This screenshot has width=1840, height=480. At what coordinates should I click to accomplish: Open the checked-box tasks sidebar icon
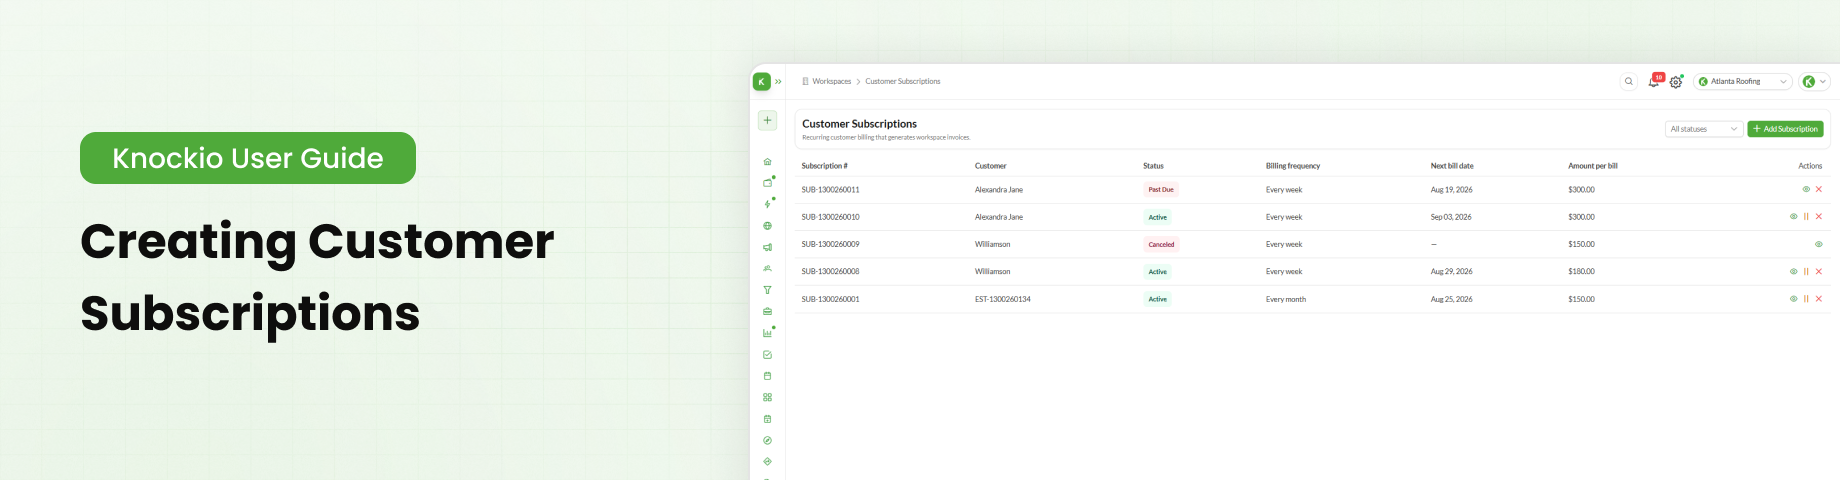point(767,354)
